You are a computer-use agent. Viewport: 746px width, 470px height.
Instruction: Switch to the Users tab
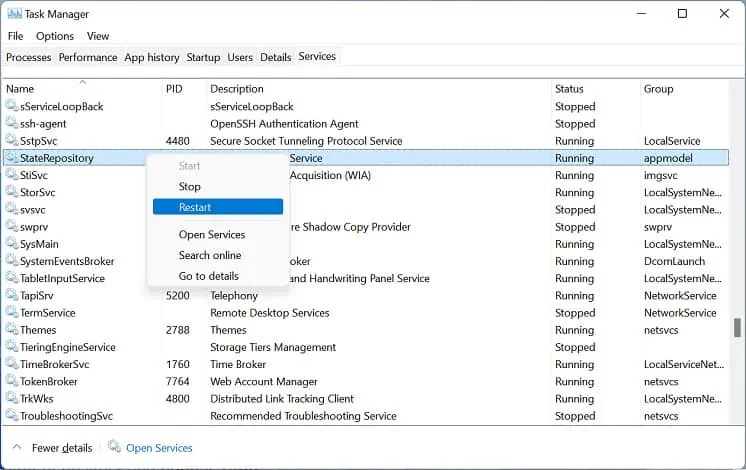(240, 58)
